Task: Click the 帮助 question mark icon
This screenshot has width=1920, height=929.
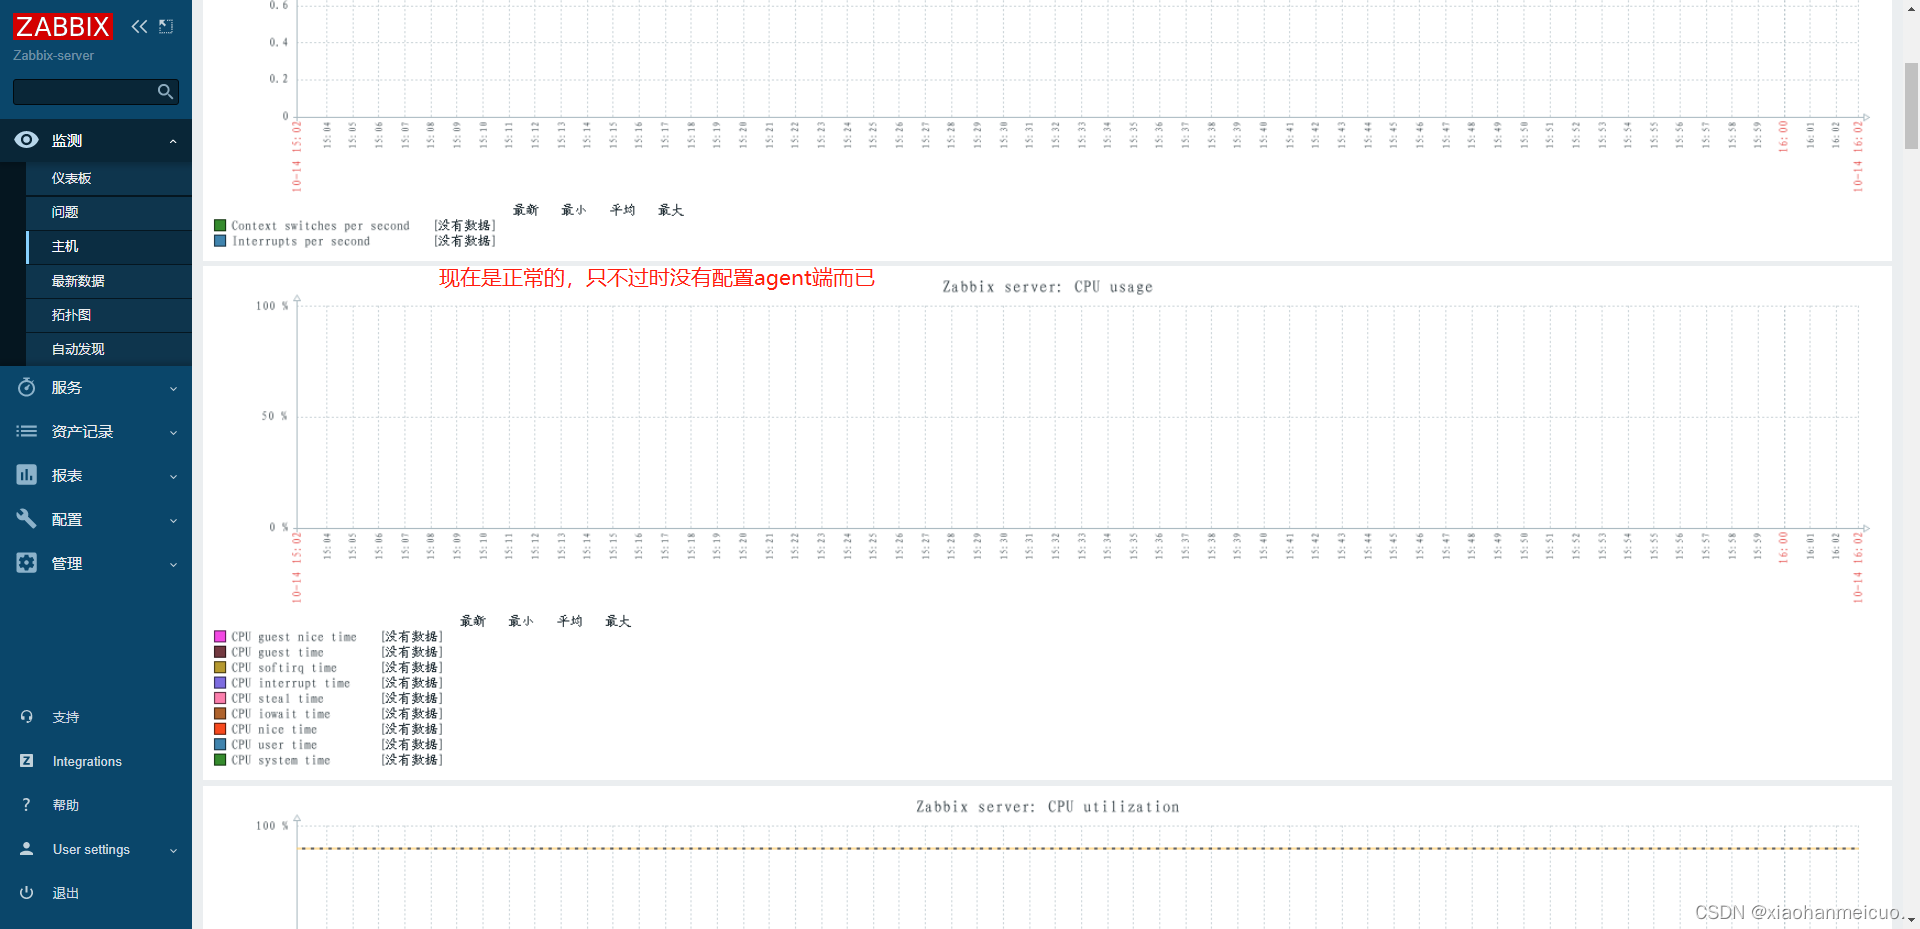Action: tap(27, 805)
